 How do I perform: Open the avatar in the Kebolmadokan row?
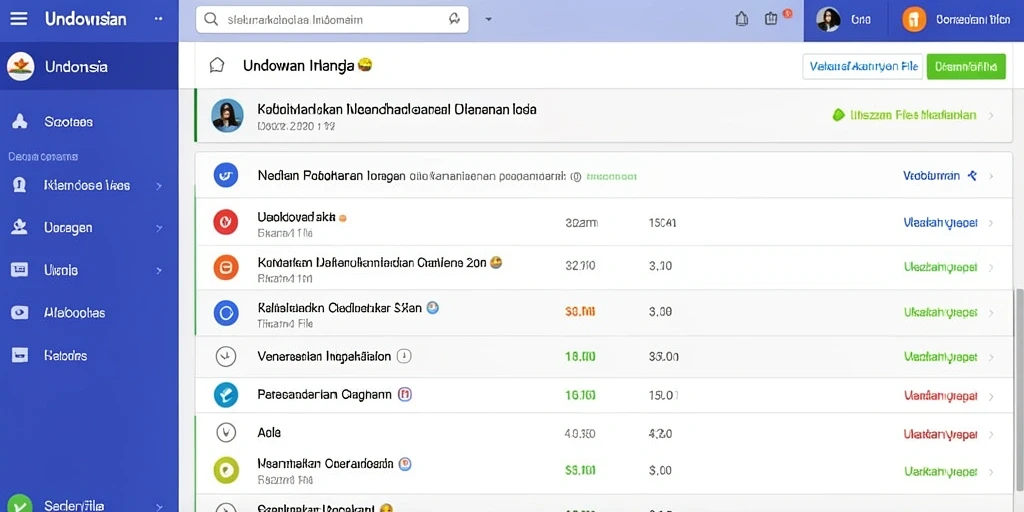[227, 116]
